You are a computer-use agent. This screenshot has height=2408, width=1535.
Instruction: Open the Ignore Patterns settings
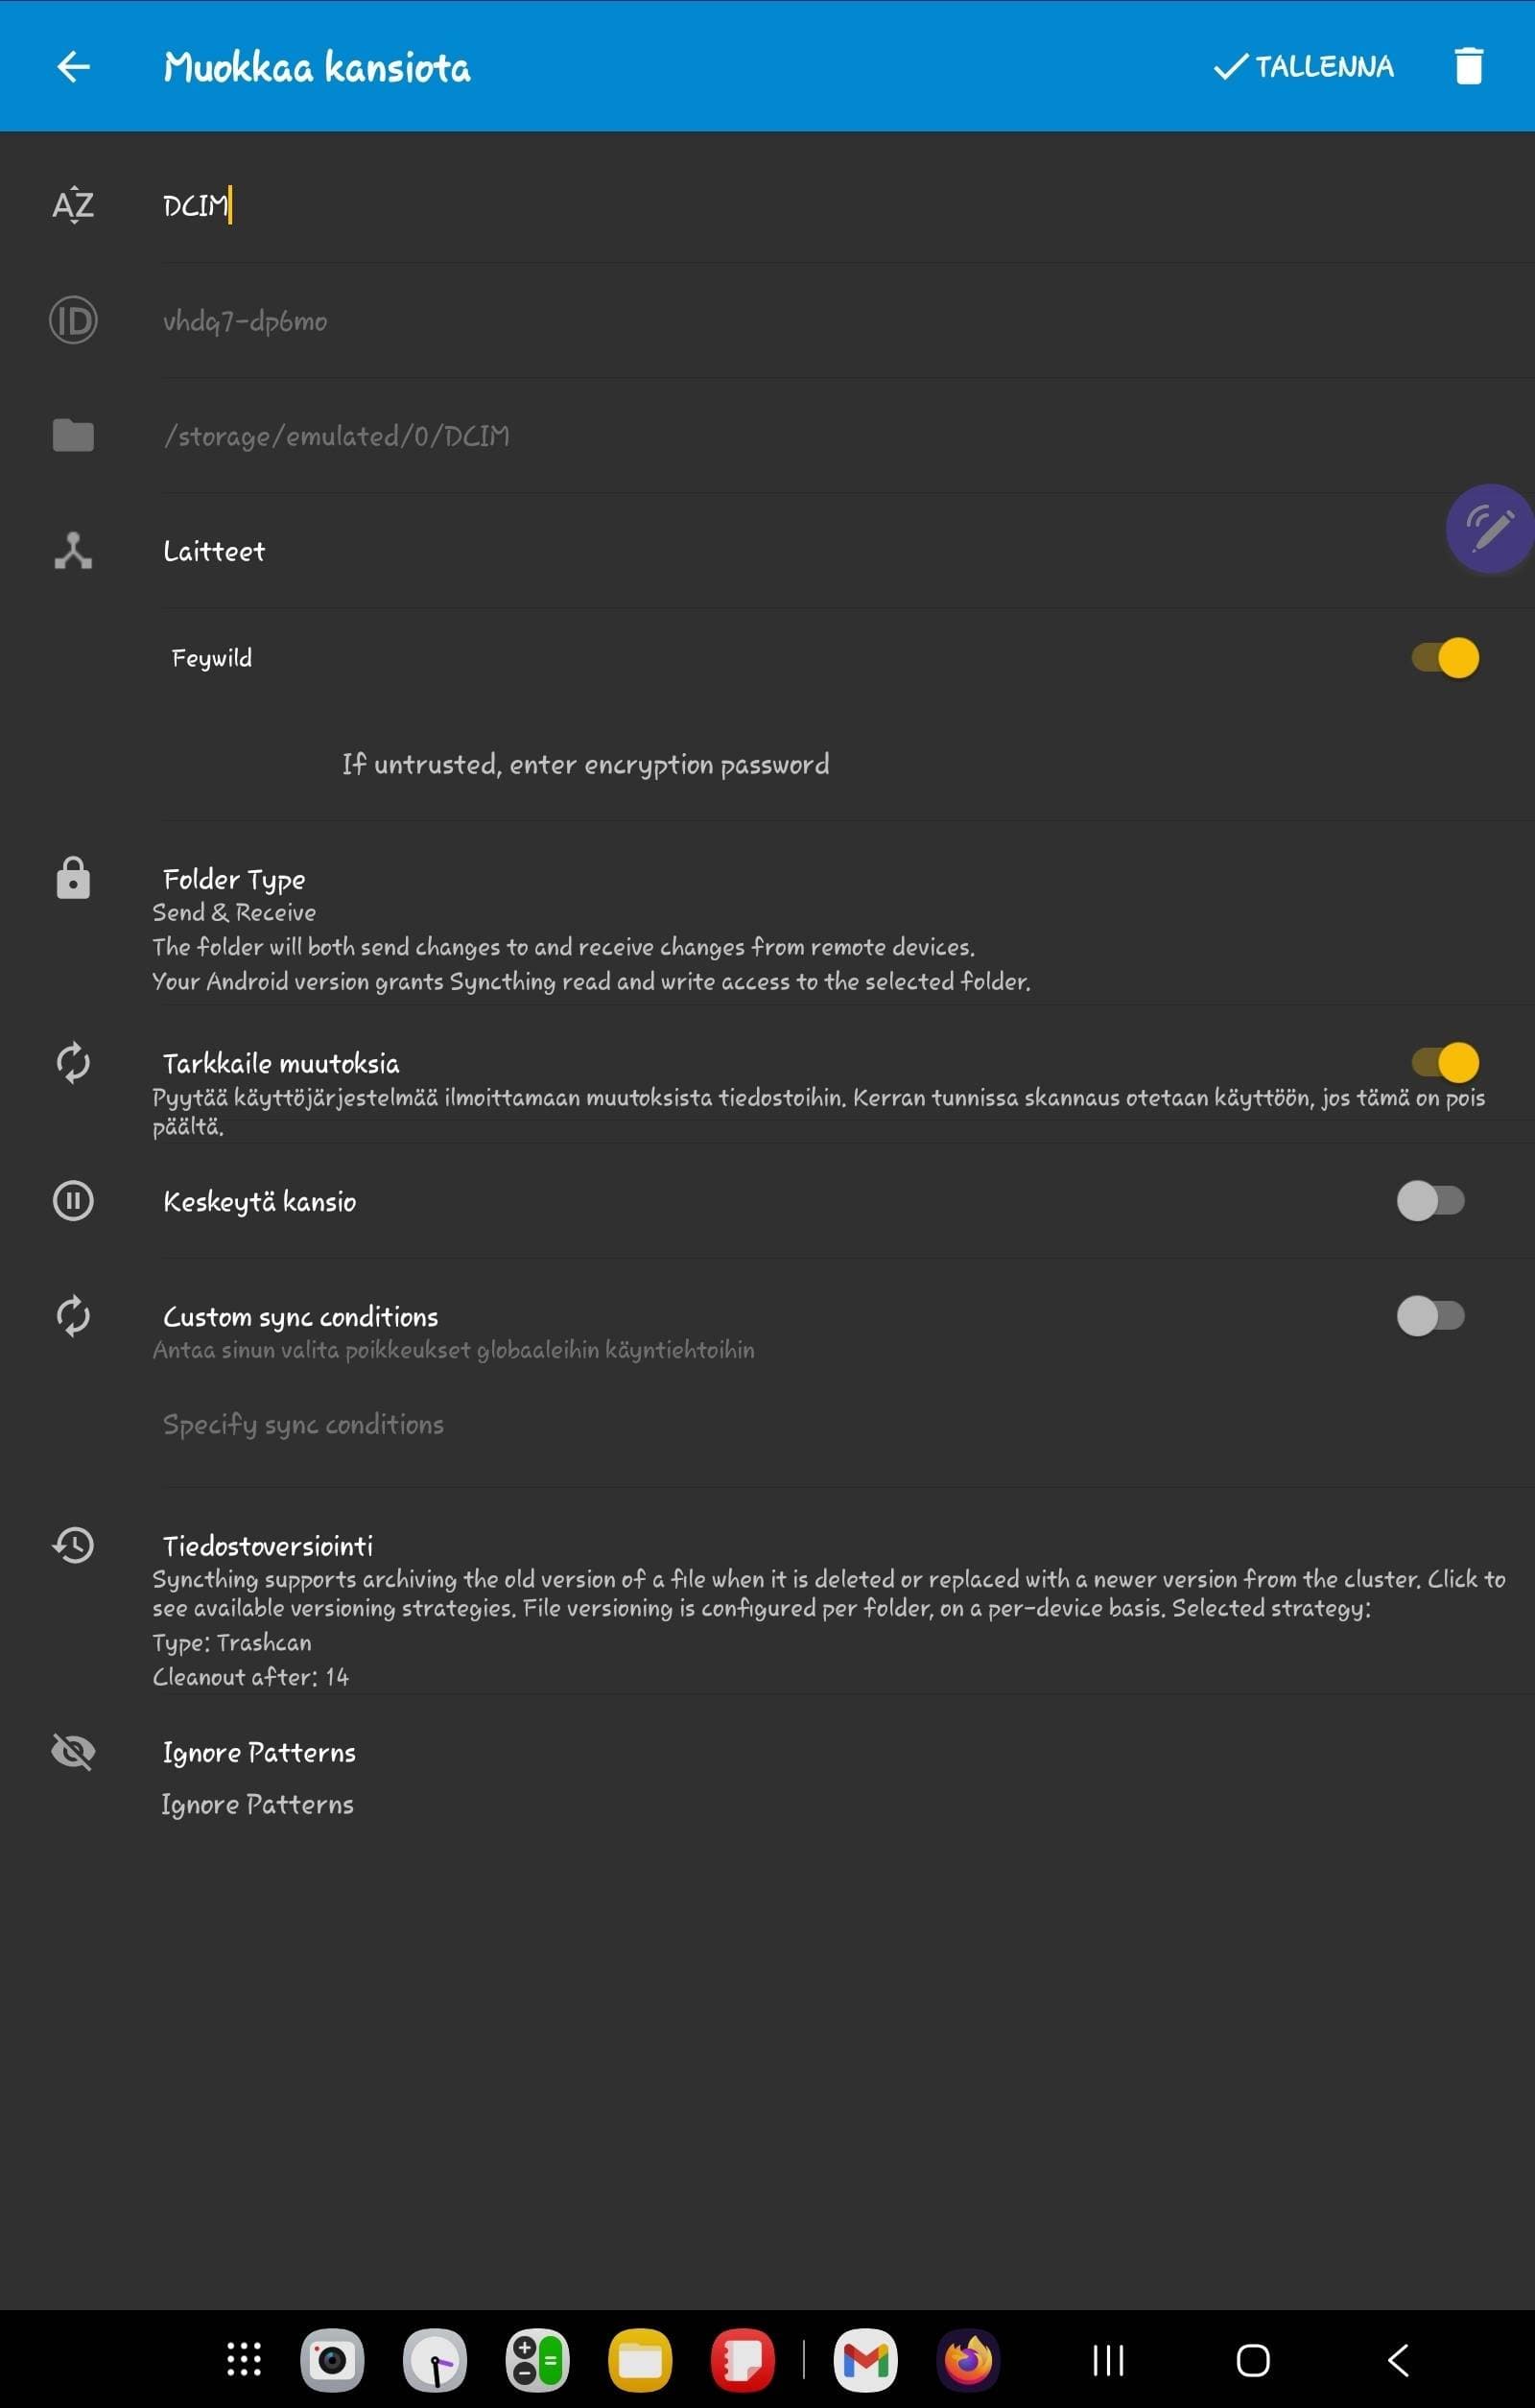(767, 1776)
